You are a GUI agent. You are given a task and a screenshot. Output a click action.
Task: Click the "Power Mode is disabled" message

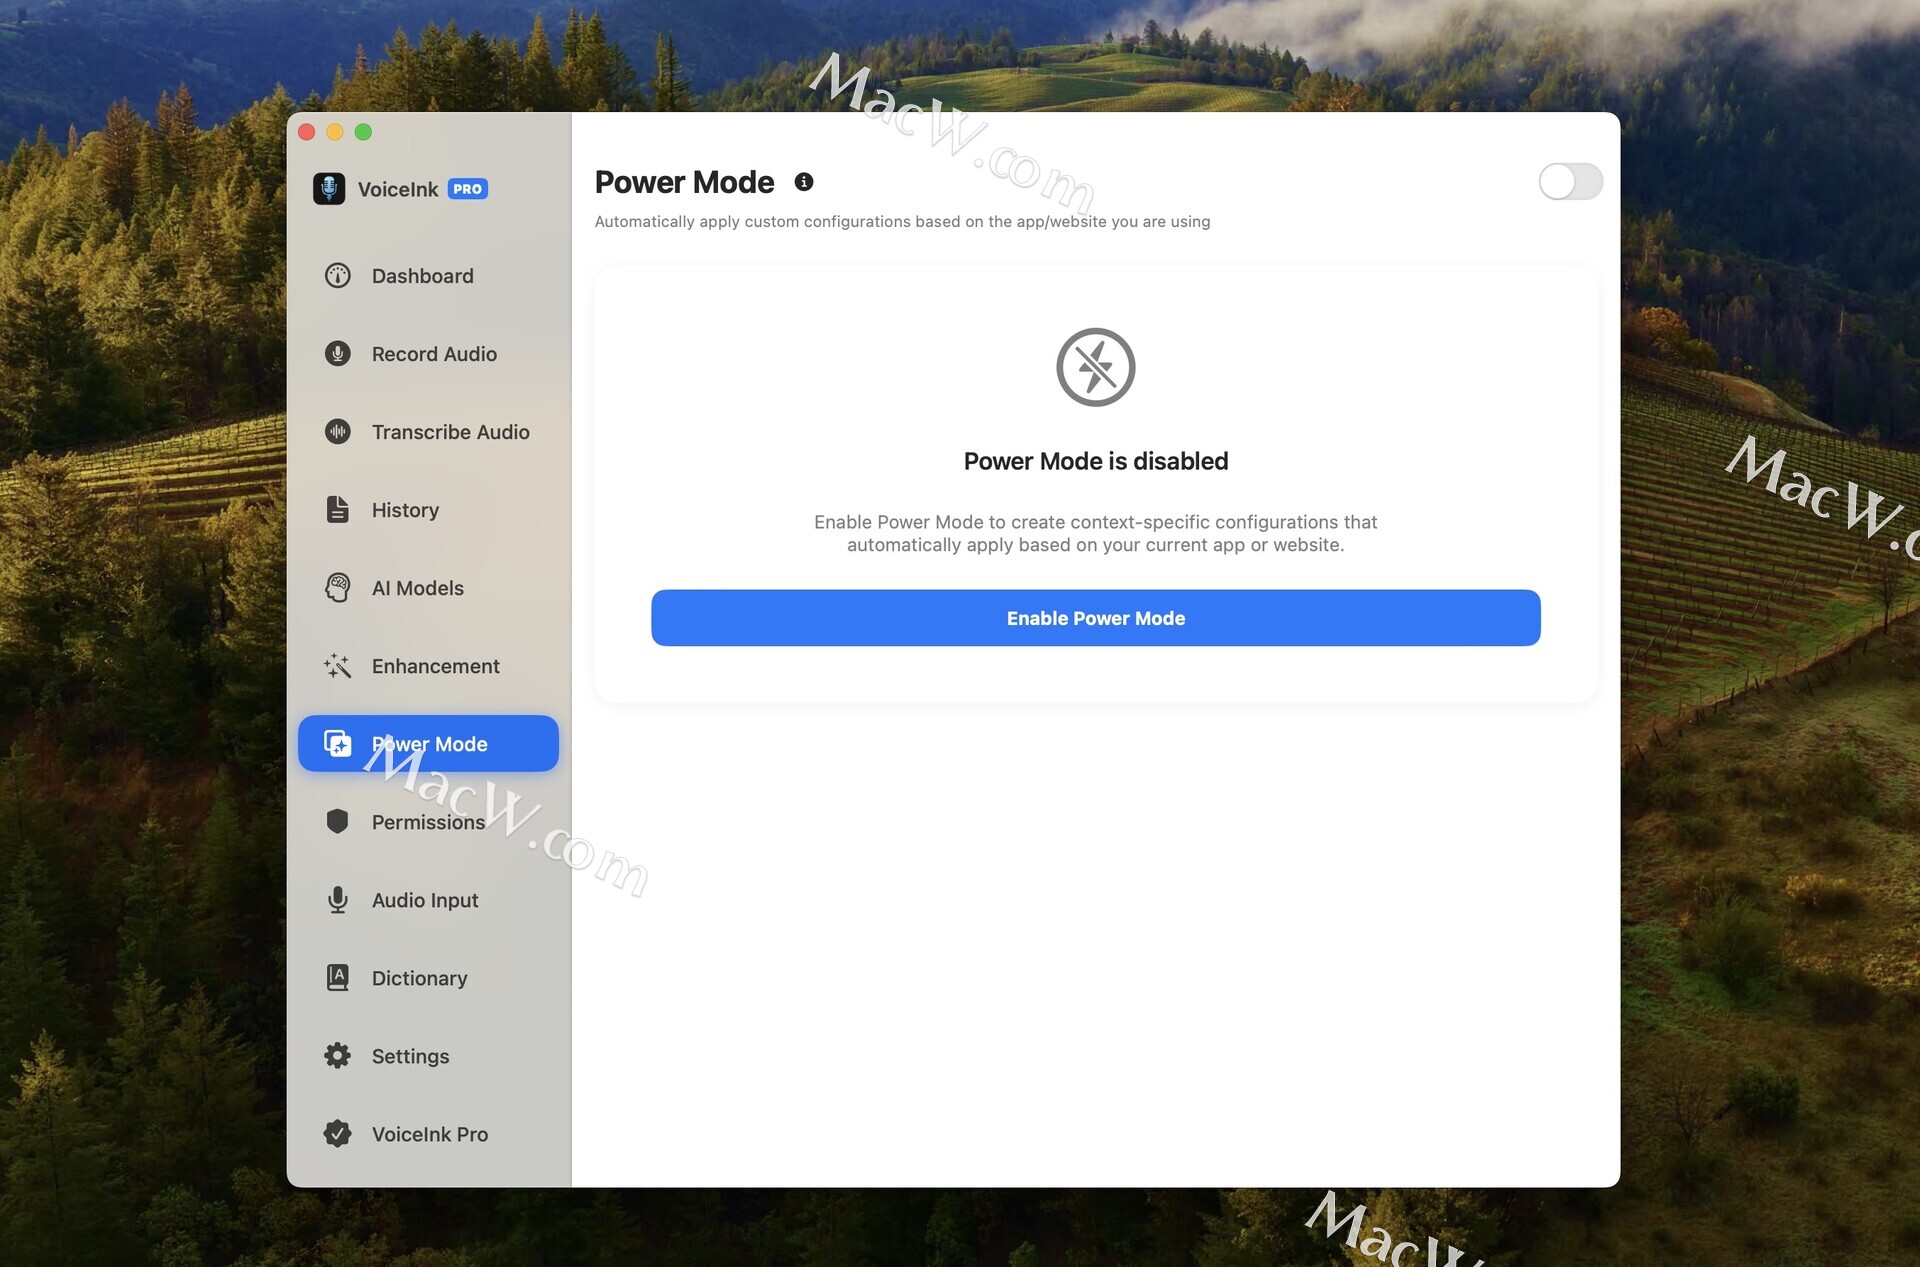coord(1096,461)
